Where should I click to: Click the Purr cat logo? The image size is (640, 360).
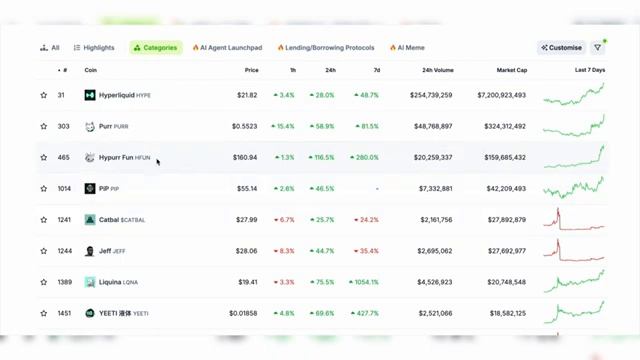coord(90,126)
